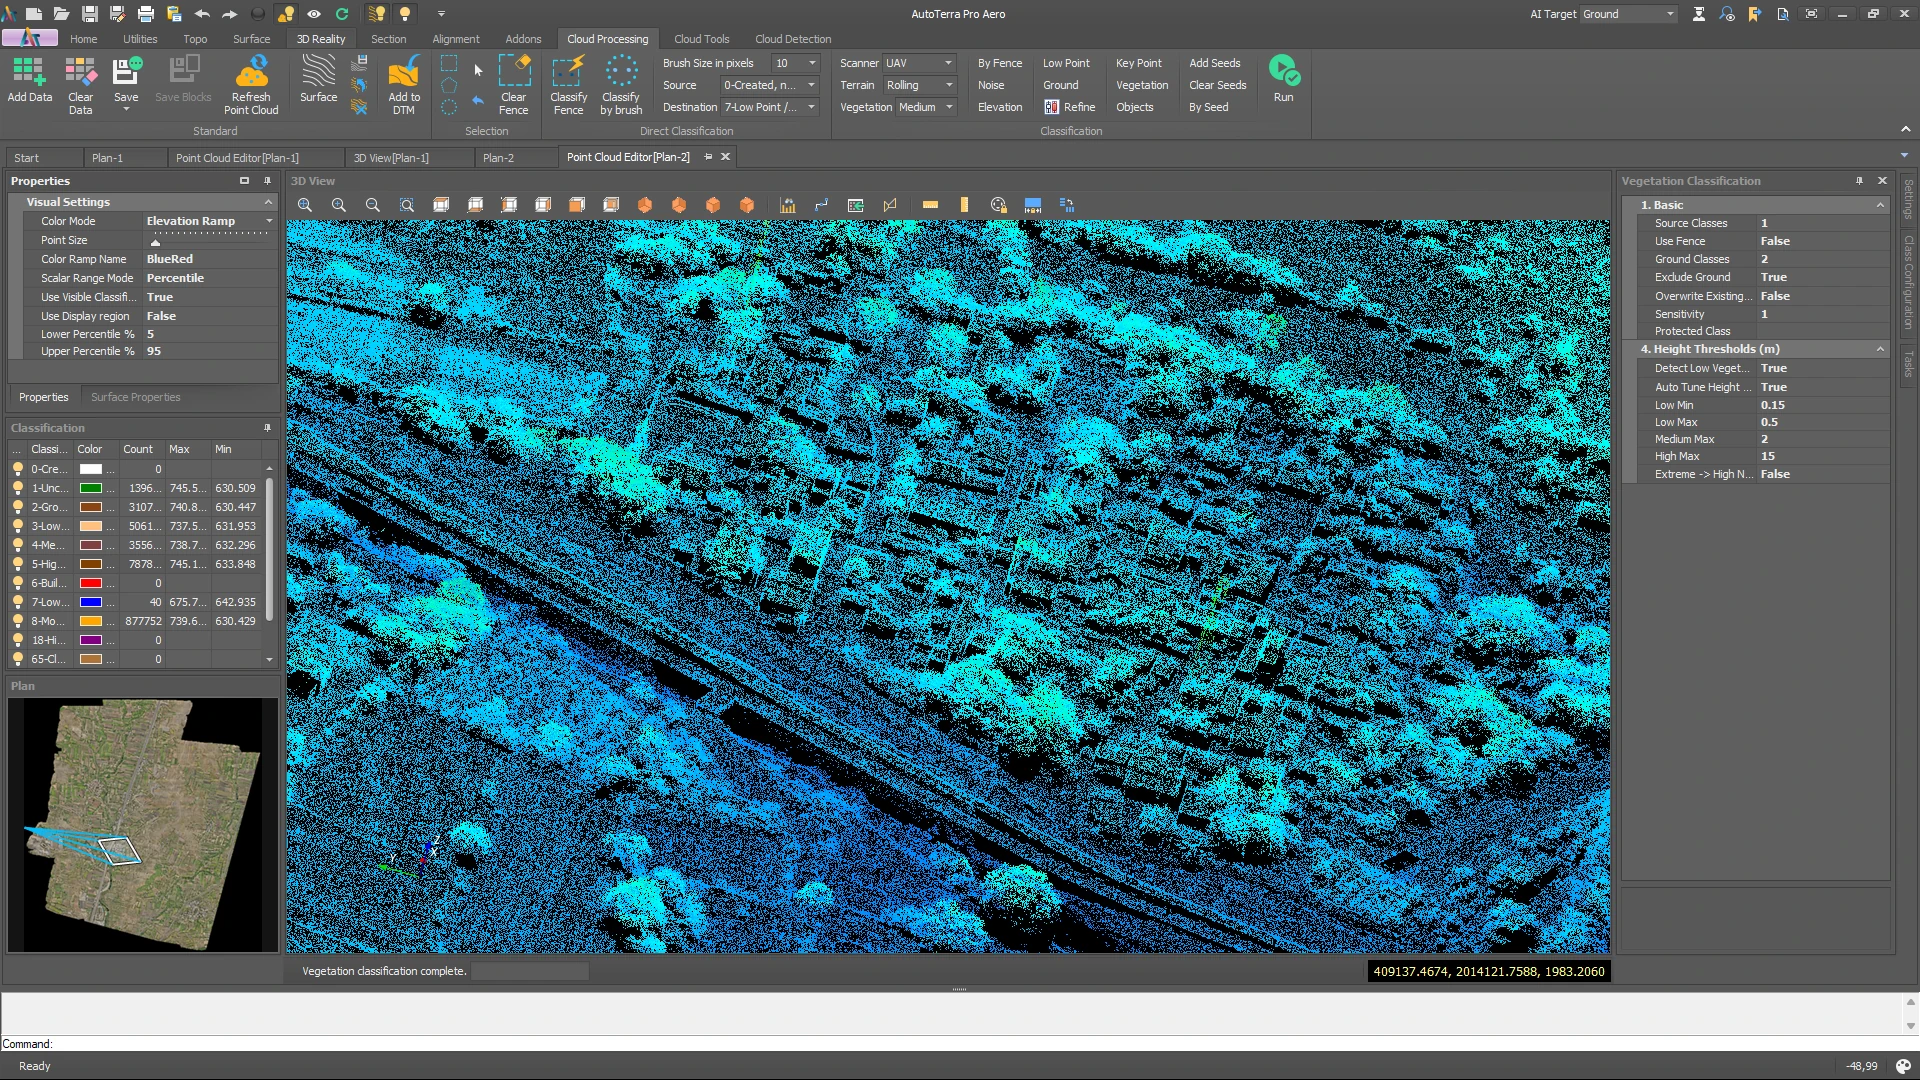This screenshot has height=1080, width=1920.
Task: Collapse the Height Thresholds (m) section
Action: coord(1880,349)
